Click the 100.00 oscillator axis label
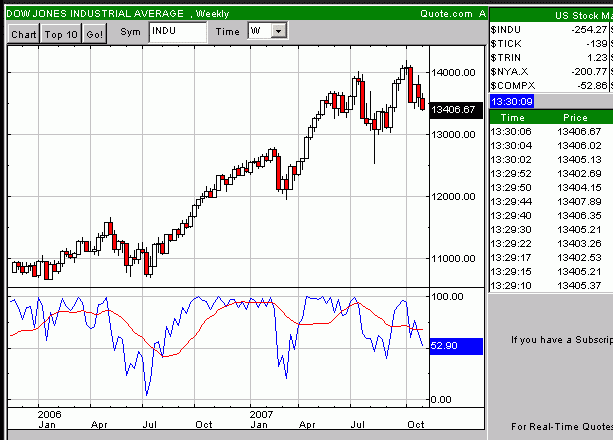This screenshot has height=440, width=613. pyautogui.click(x=447, y=297)
